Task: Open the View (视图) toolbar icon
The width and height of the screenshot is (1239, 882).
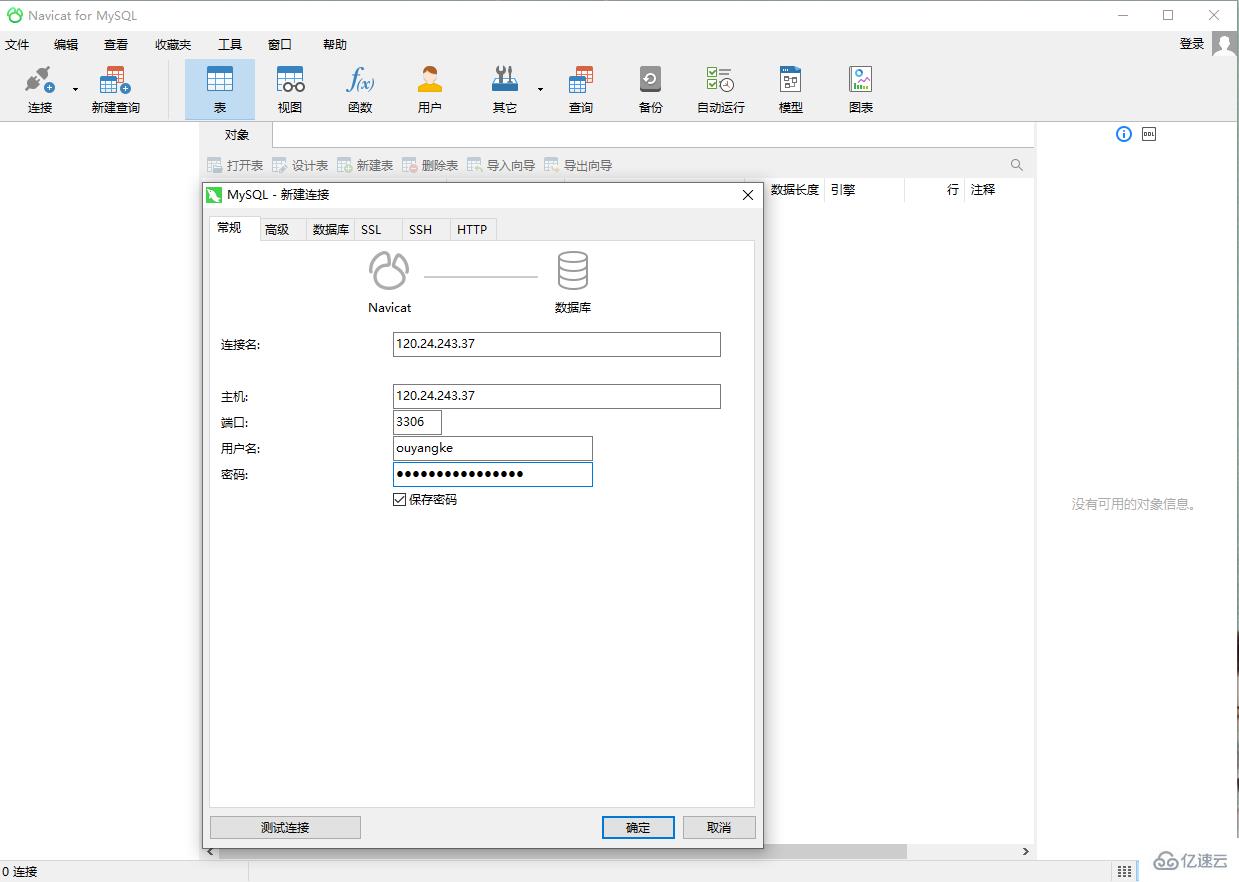Action: (290, 90)
